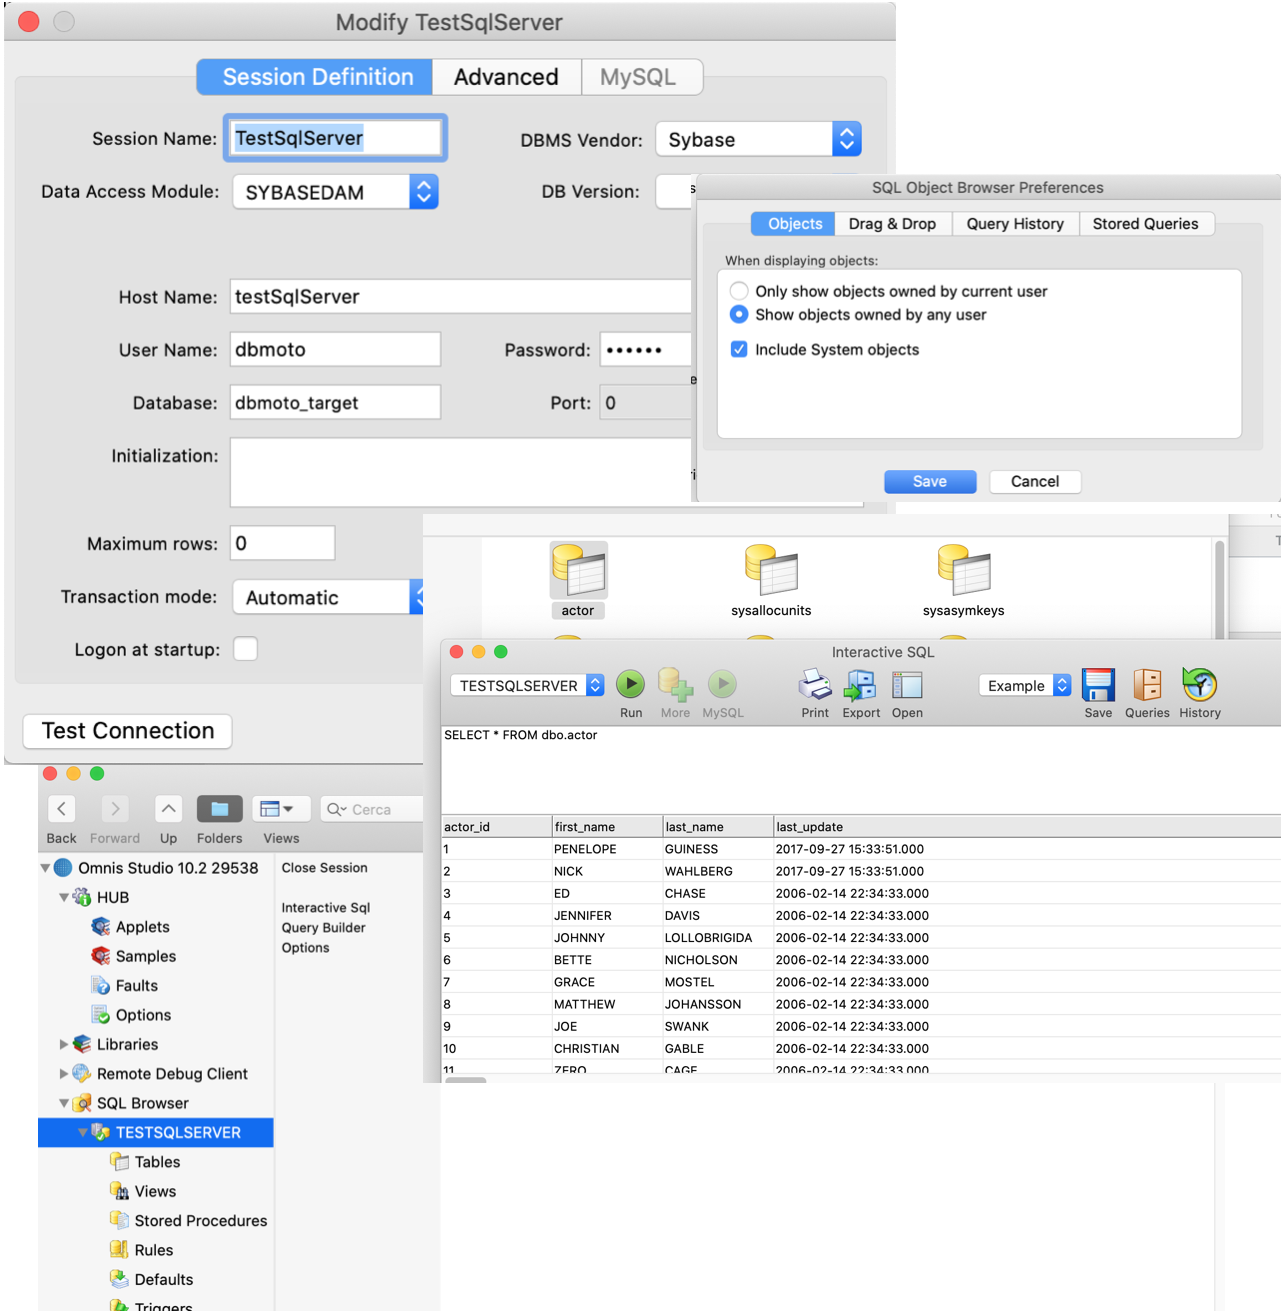Image resolution: width=1284 pixels, height=1314 pixels.
Task: Click the More icon in Interactive SQL
Action: point(675,685)
